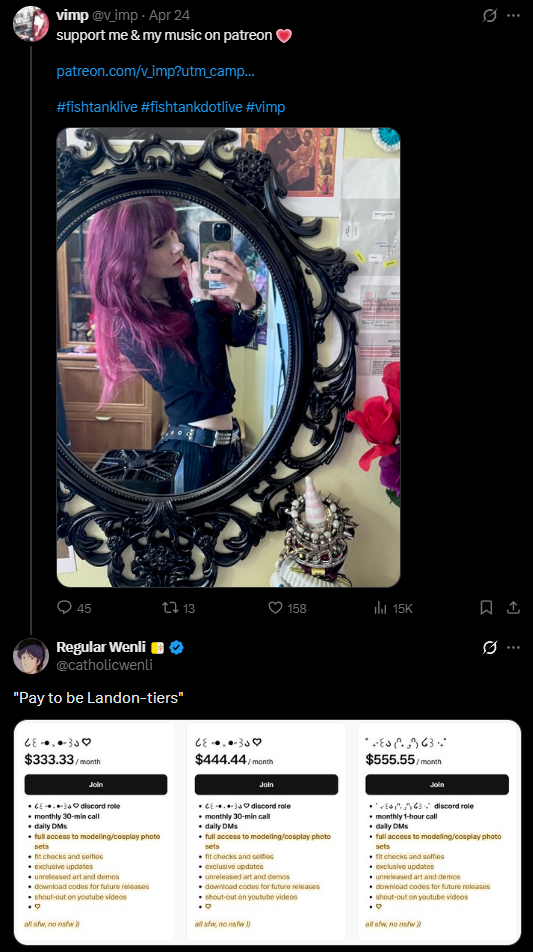
Task: Bookmark vimp's post
Action: coord(486,607)
